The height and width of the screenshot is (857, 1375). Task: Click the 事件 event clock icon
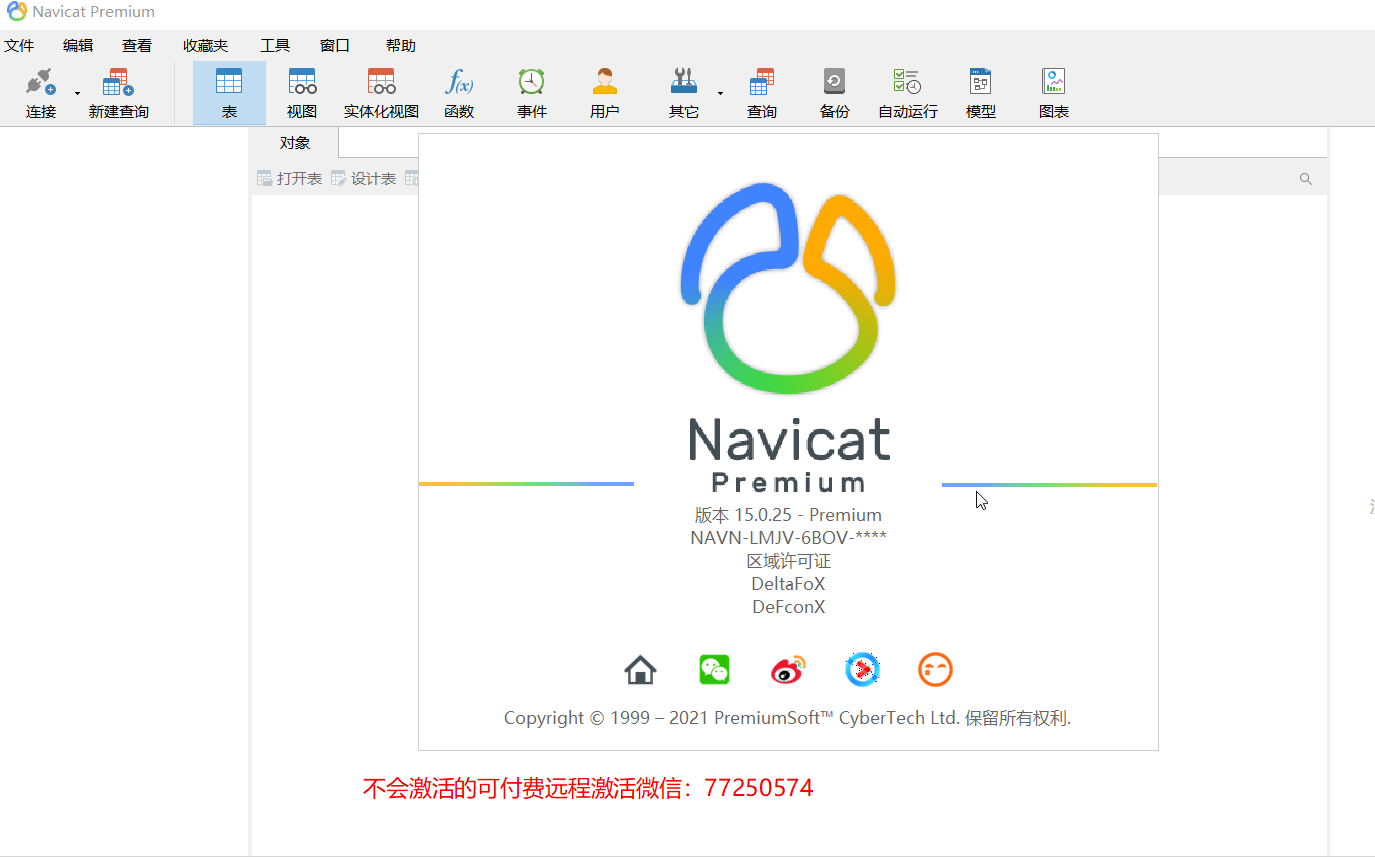pos(531,81)
